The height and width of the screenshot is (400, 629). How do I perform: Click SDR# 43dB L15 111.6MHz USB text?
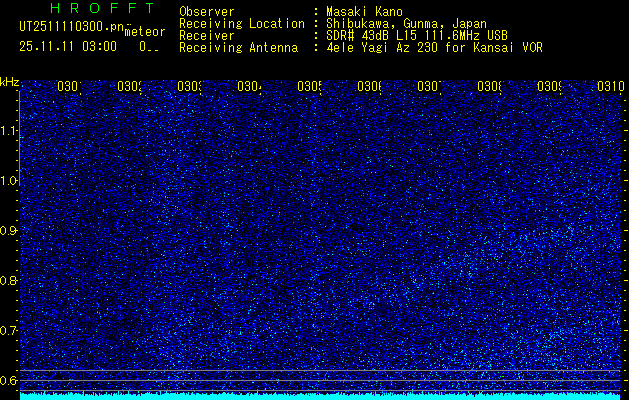coord(417,36)
